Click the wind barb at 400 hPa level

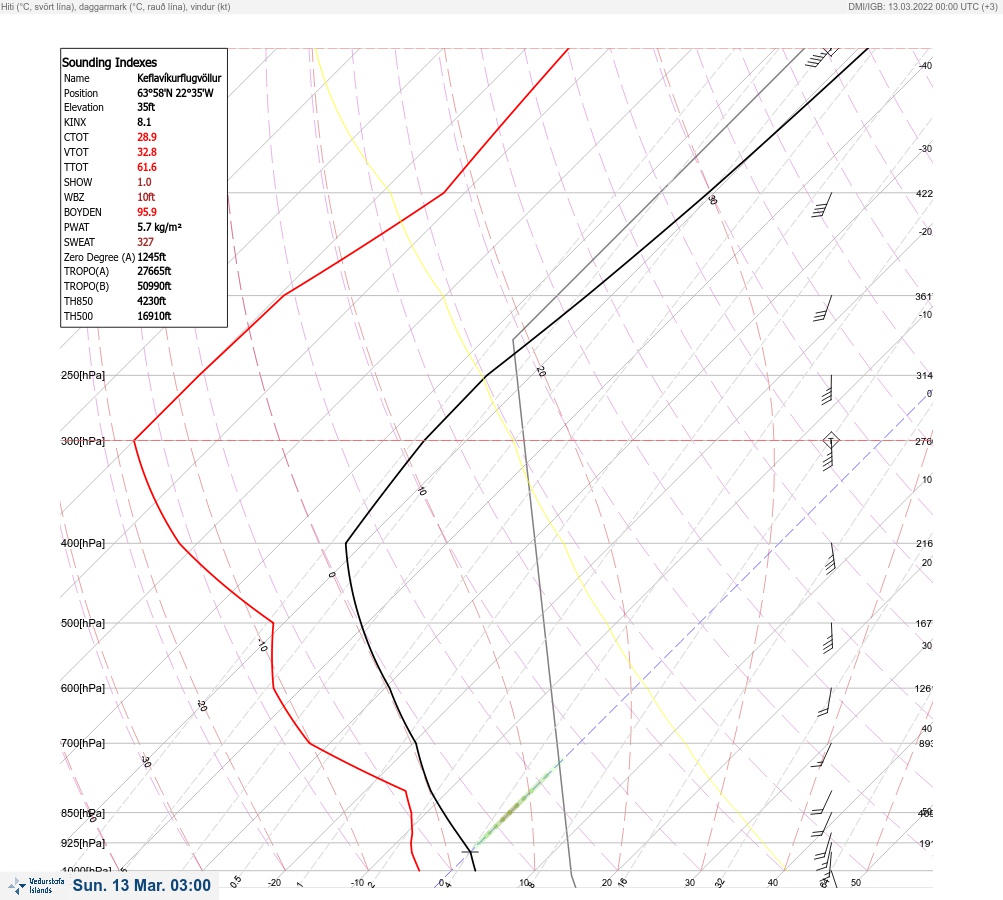[x=830, y=558]
